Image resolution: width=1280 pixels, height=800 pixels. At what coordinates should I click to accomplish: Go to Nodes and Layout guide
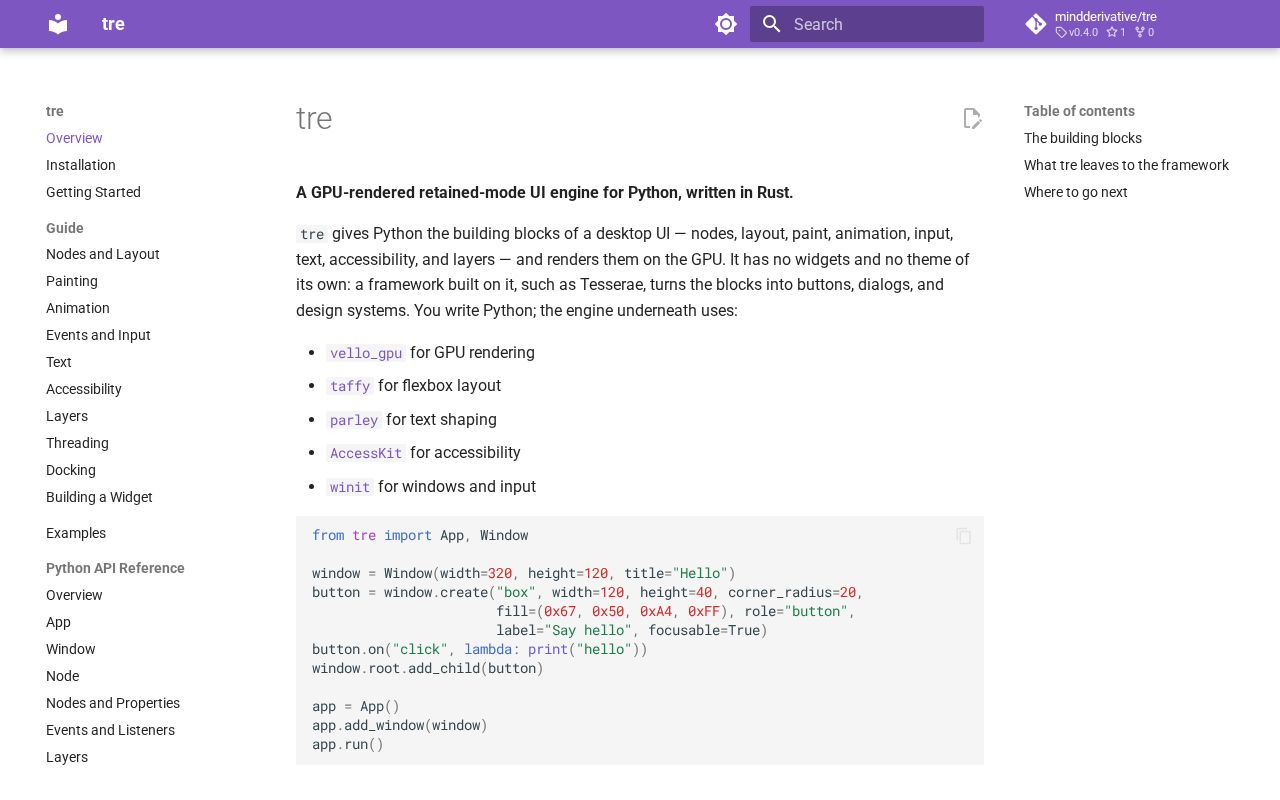[x=103, y=254]
